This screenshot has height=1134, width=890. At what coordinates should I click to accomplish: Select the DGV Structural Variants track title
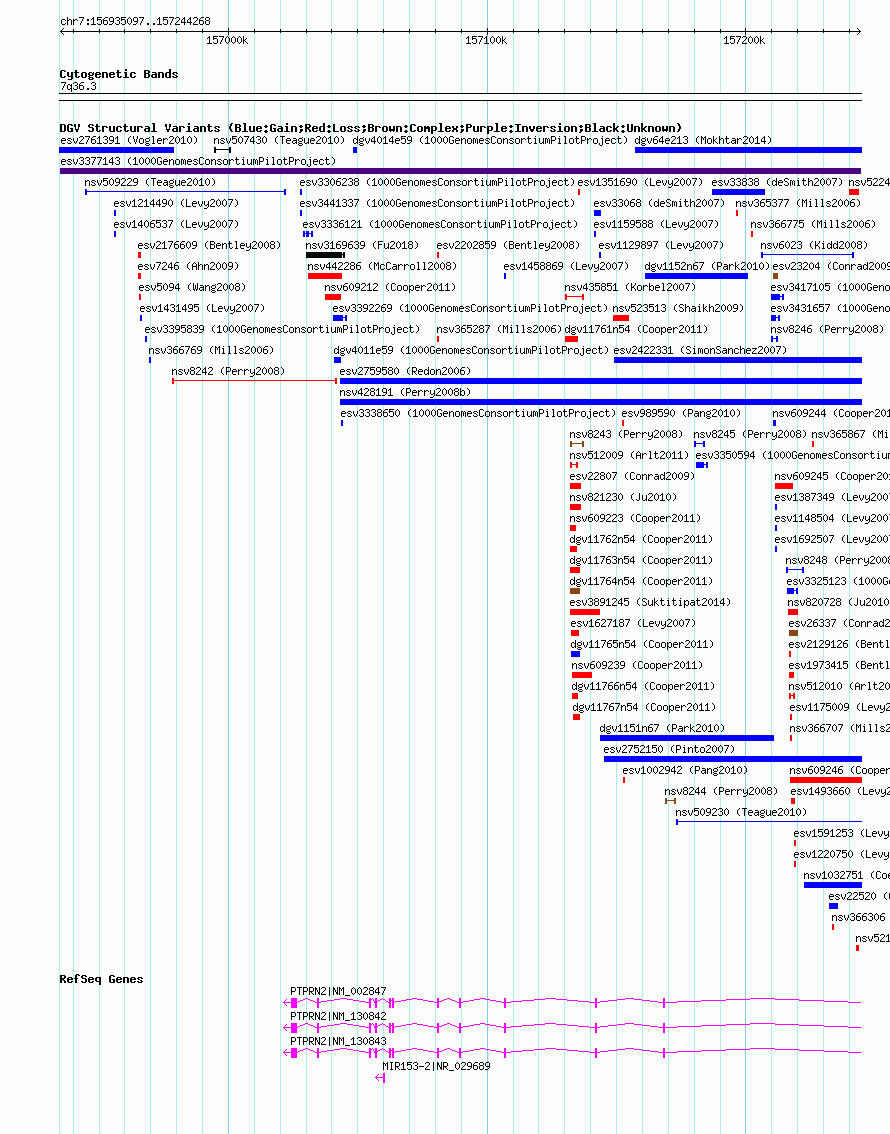(370, 128)
